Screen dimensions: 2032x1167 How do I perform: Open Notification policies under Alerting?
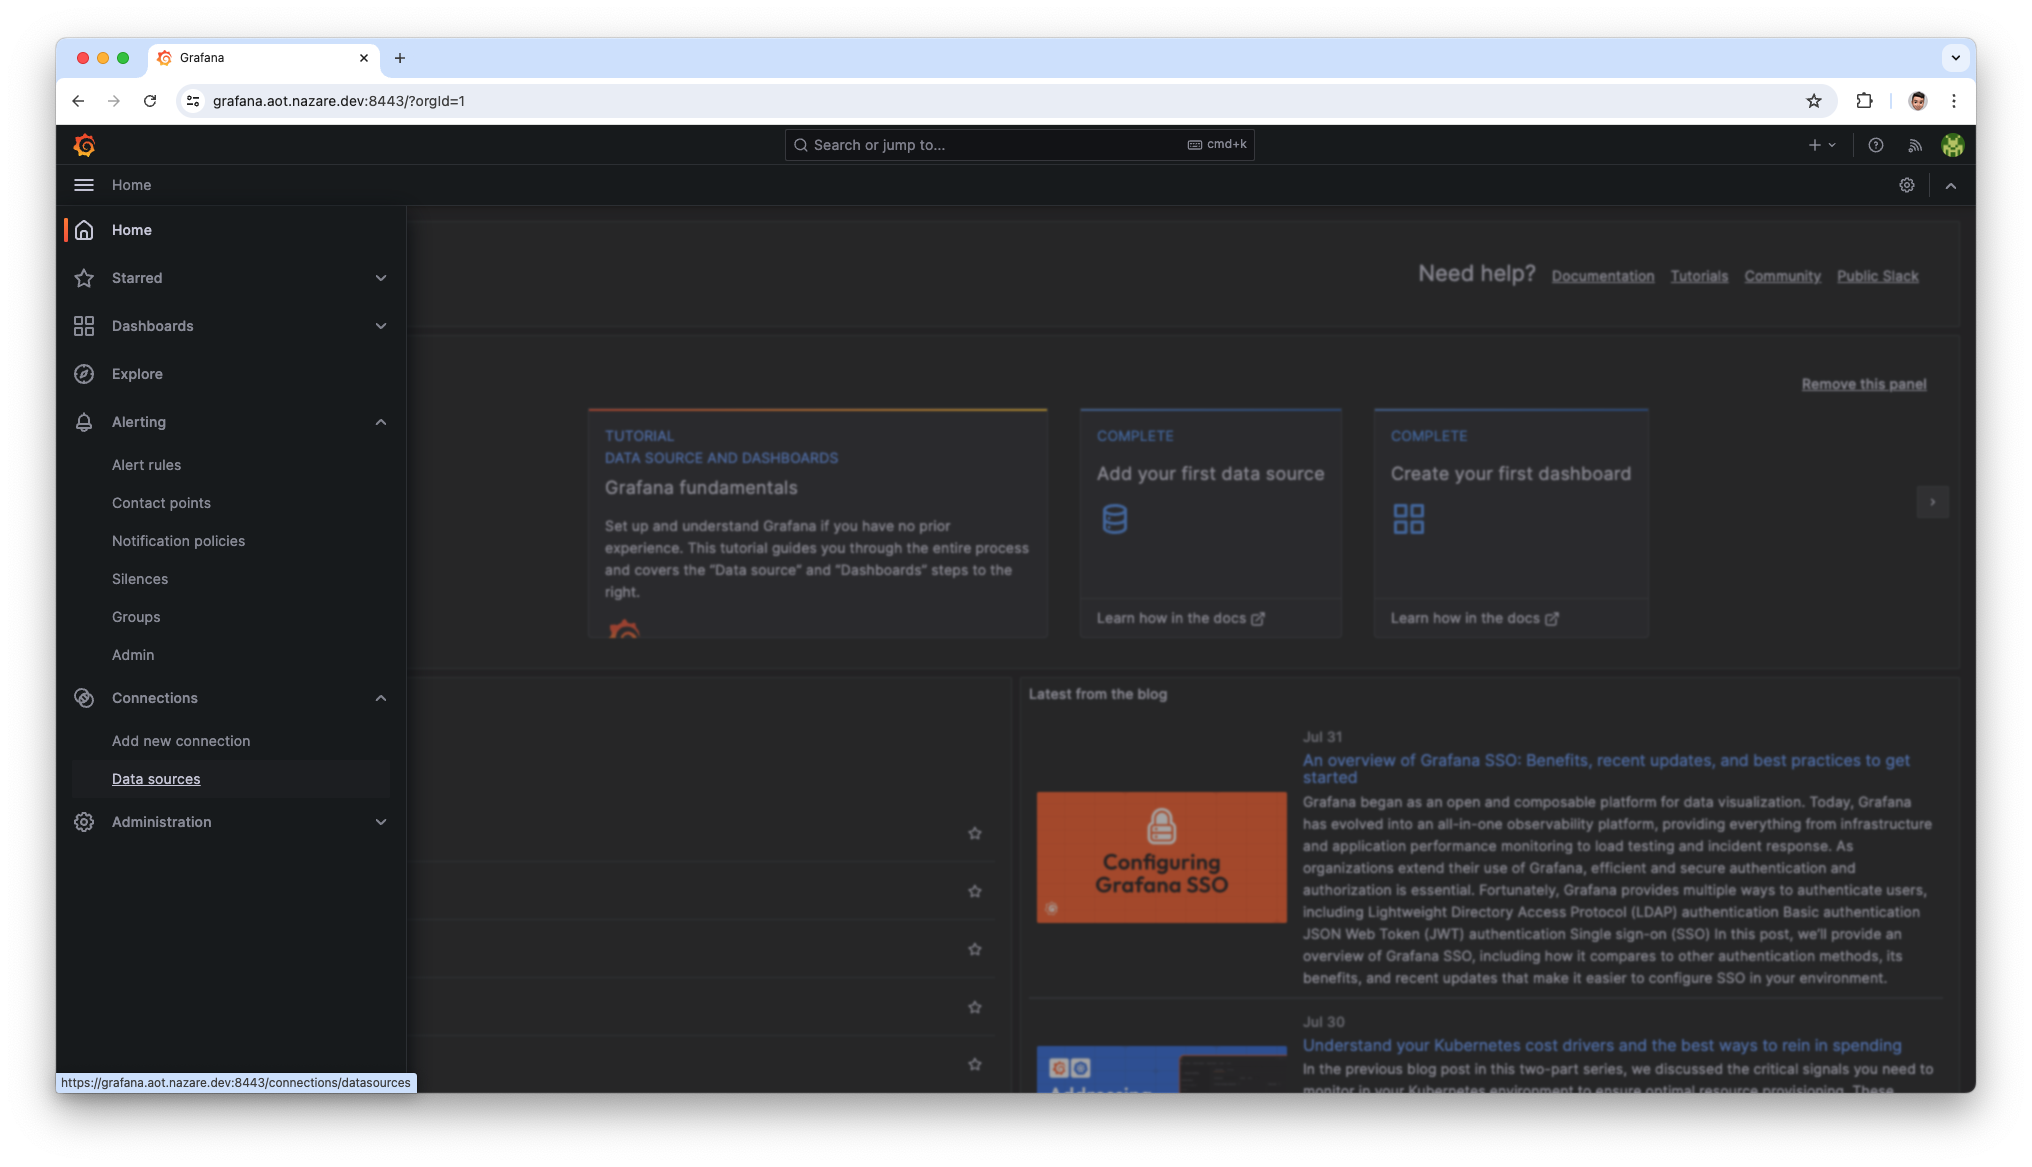[178, 541]
